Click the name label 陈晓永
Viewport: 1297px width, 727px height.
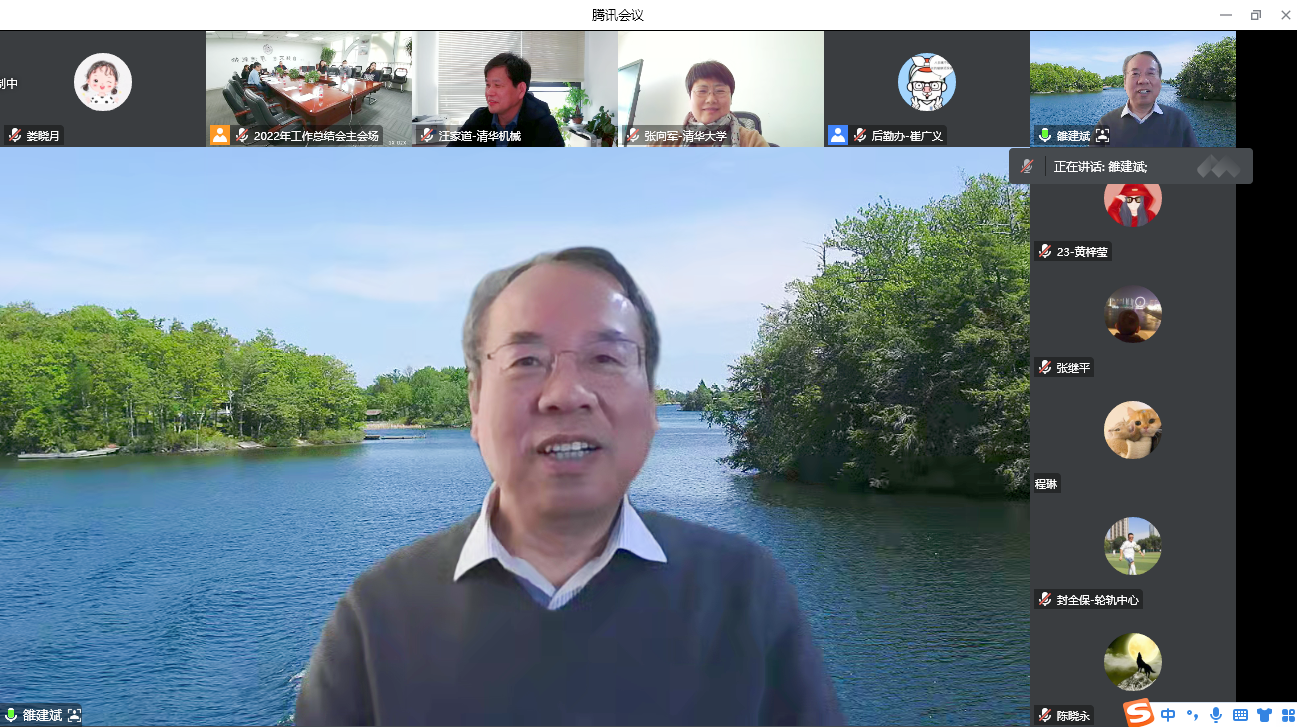[x=1074, y=715]
